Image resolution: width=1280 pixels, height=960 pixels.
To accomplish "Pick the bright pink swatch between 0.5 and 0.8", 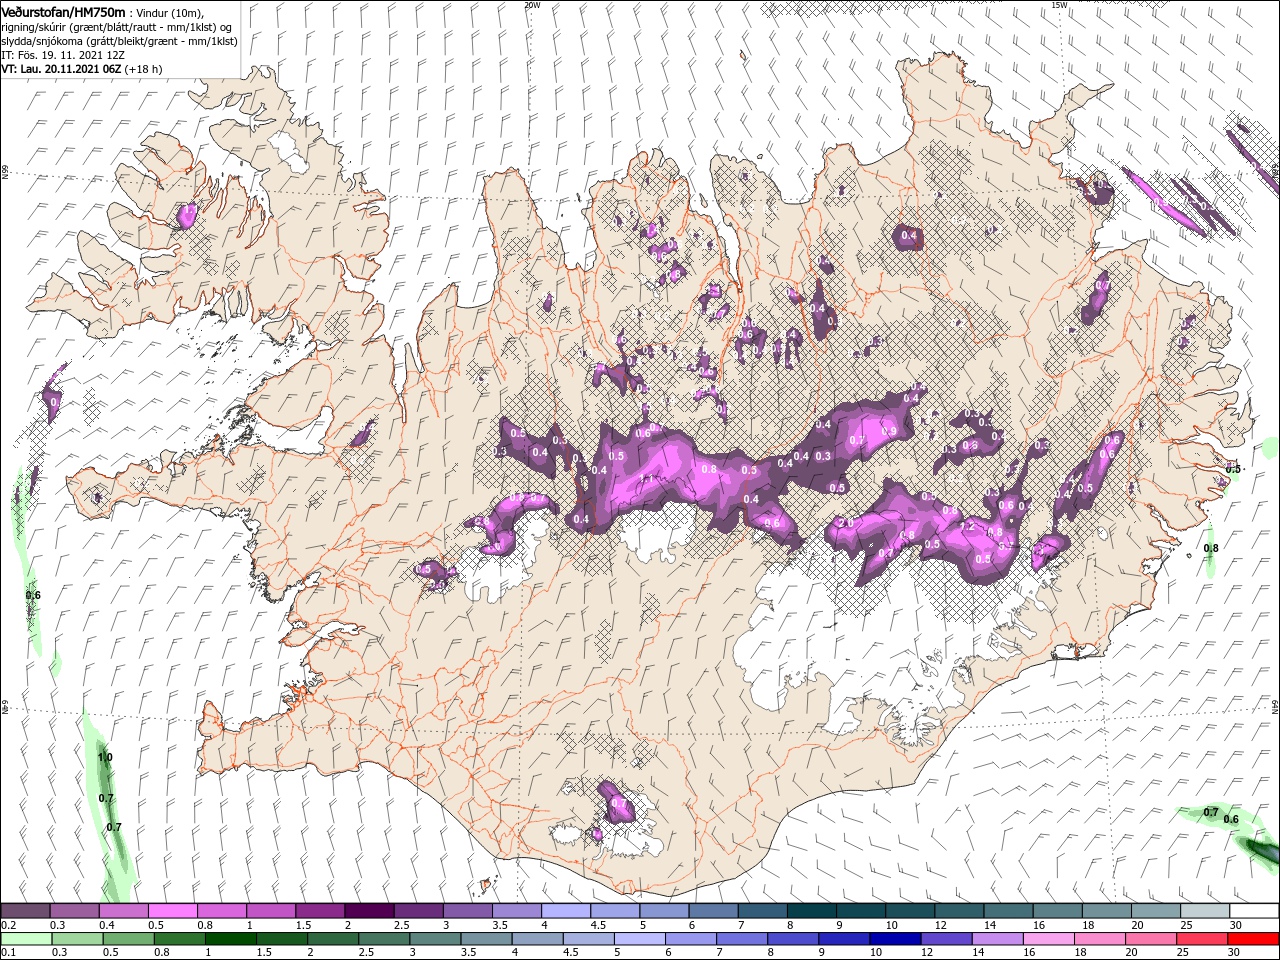I will click(x=172, y=911).
